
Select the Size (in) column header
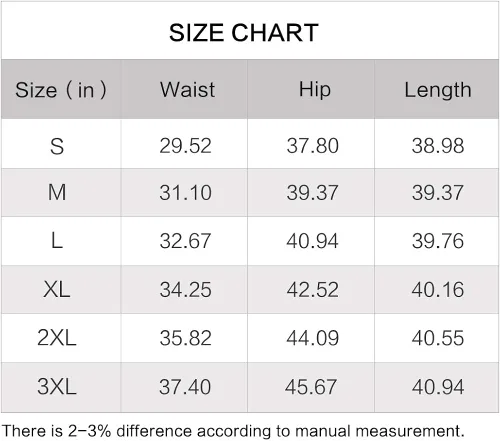click(61, 90)
